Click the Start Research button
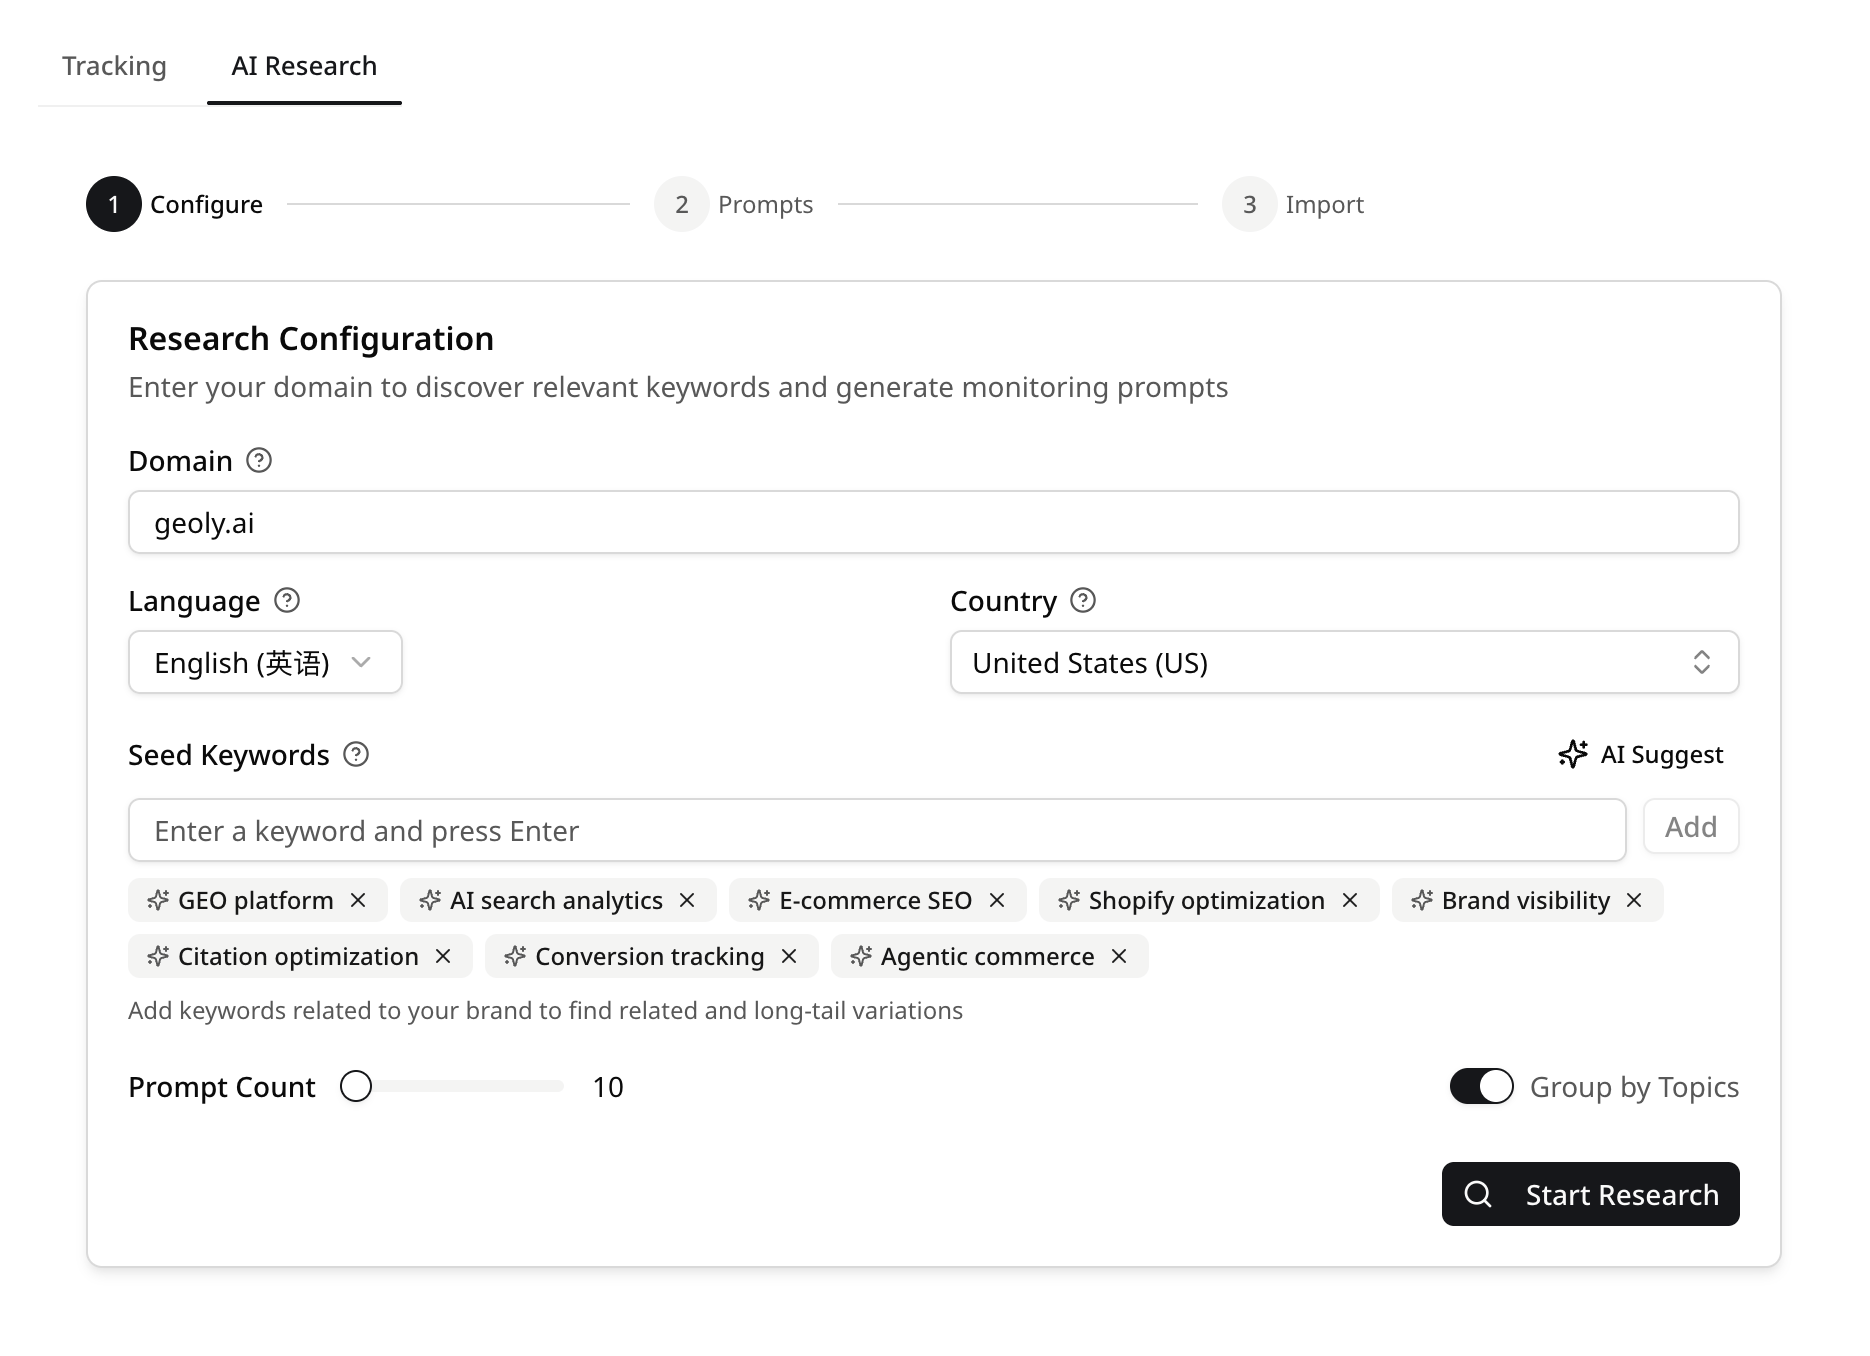 click(x=1590, y=1194)
